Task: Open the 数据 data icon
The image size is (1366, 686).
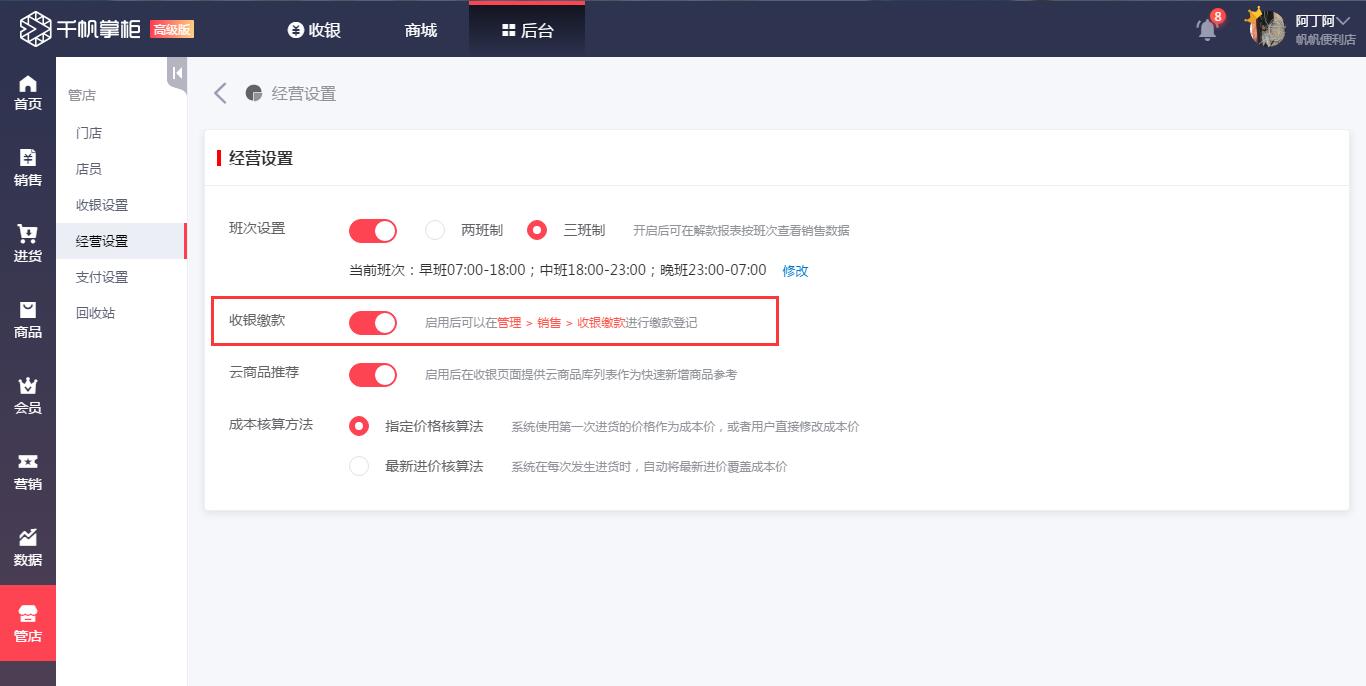Action: [27, 546]
